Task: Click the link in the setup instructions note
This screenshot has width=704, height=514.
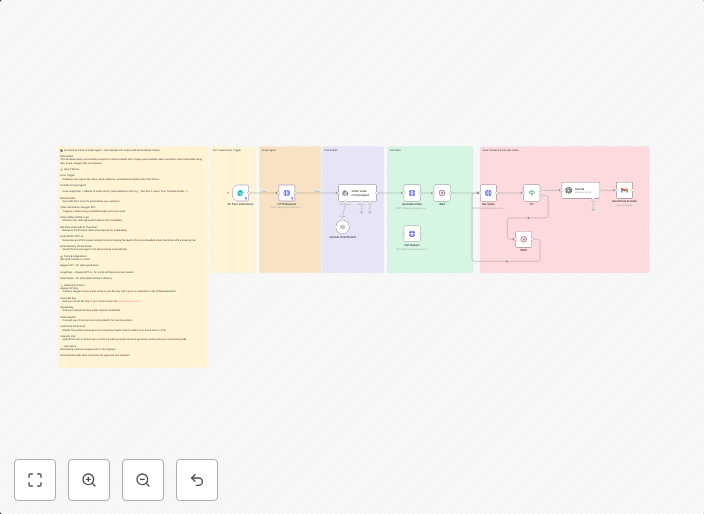Action: point(128,300)
